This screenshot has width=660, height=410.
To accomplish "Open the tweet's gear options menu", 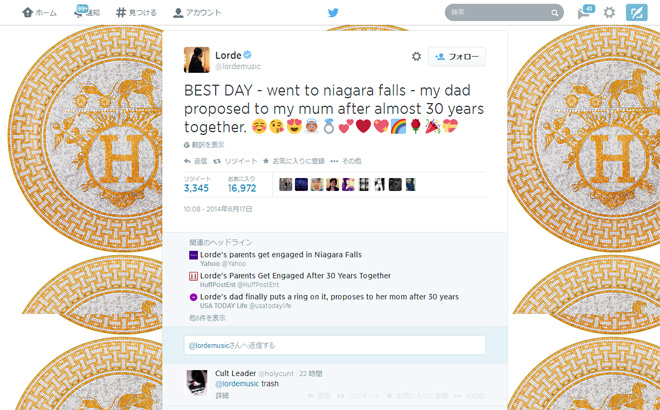I will (x=416, y=56).
